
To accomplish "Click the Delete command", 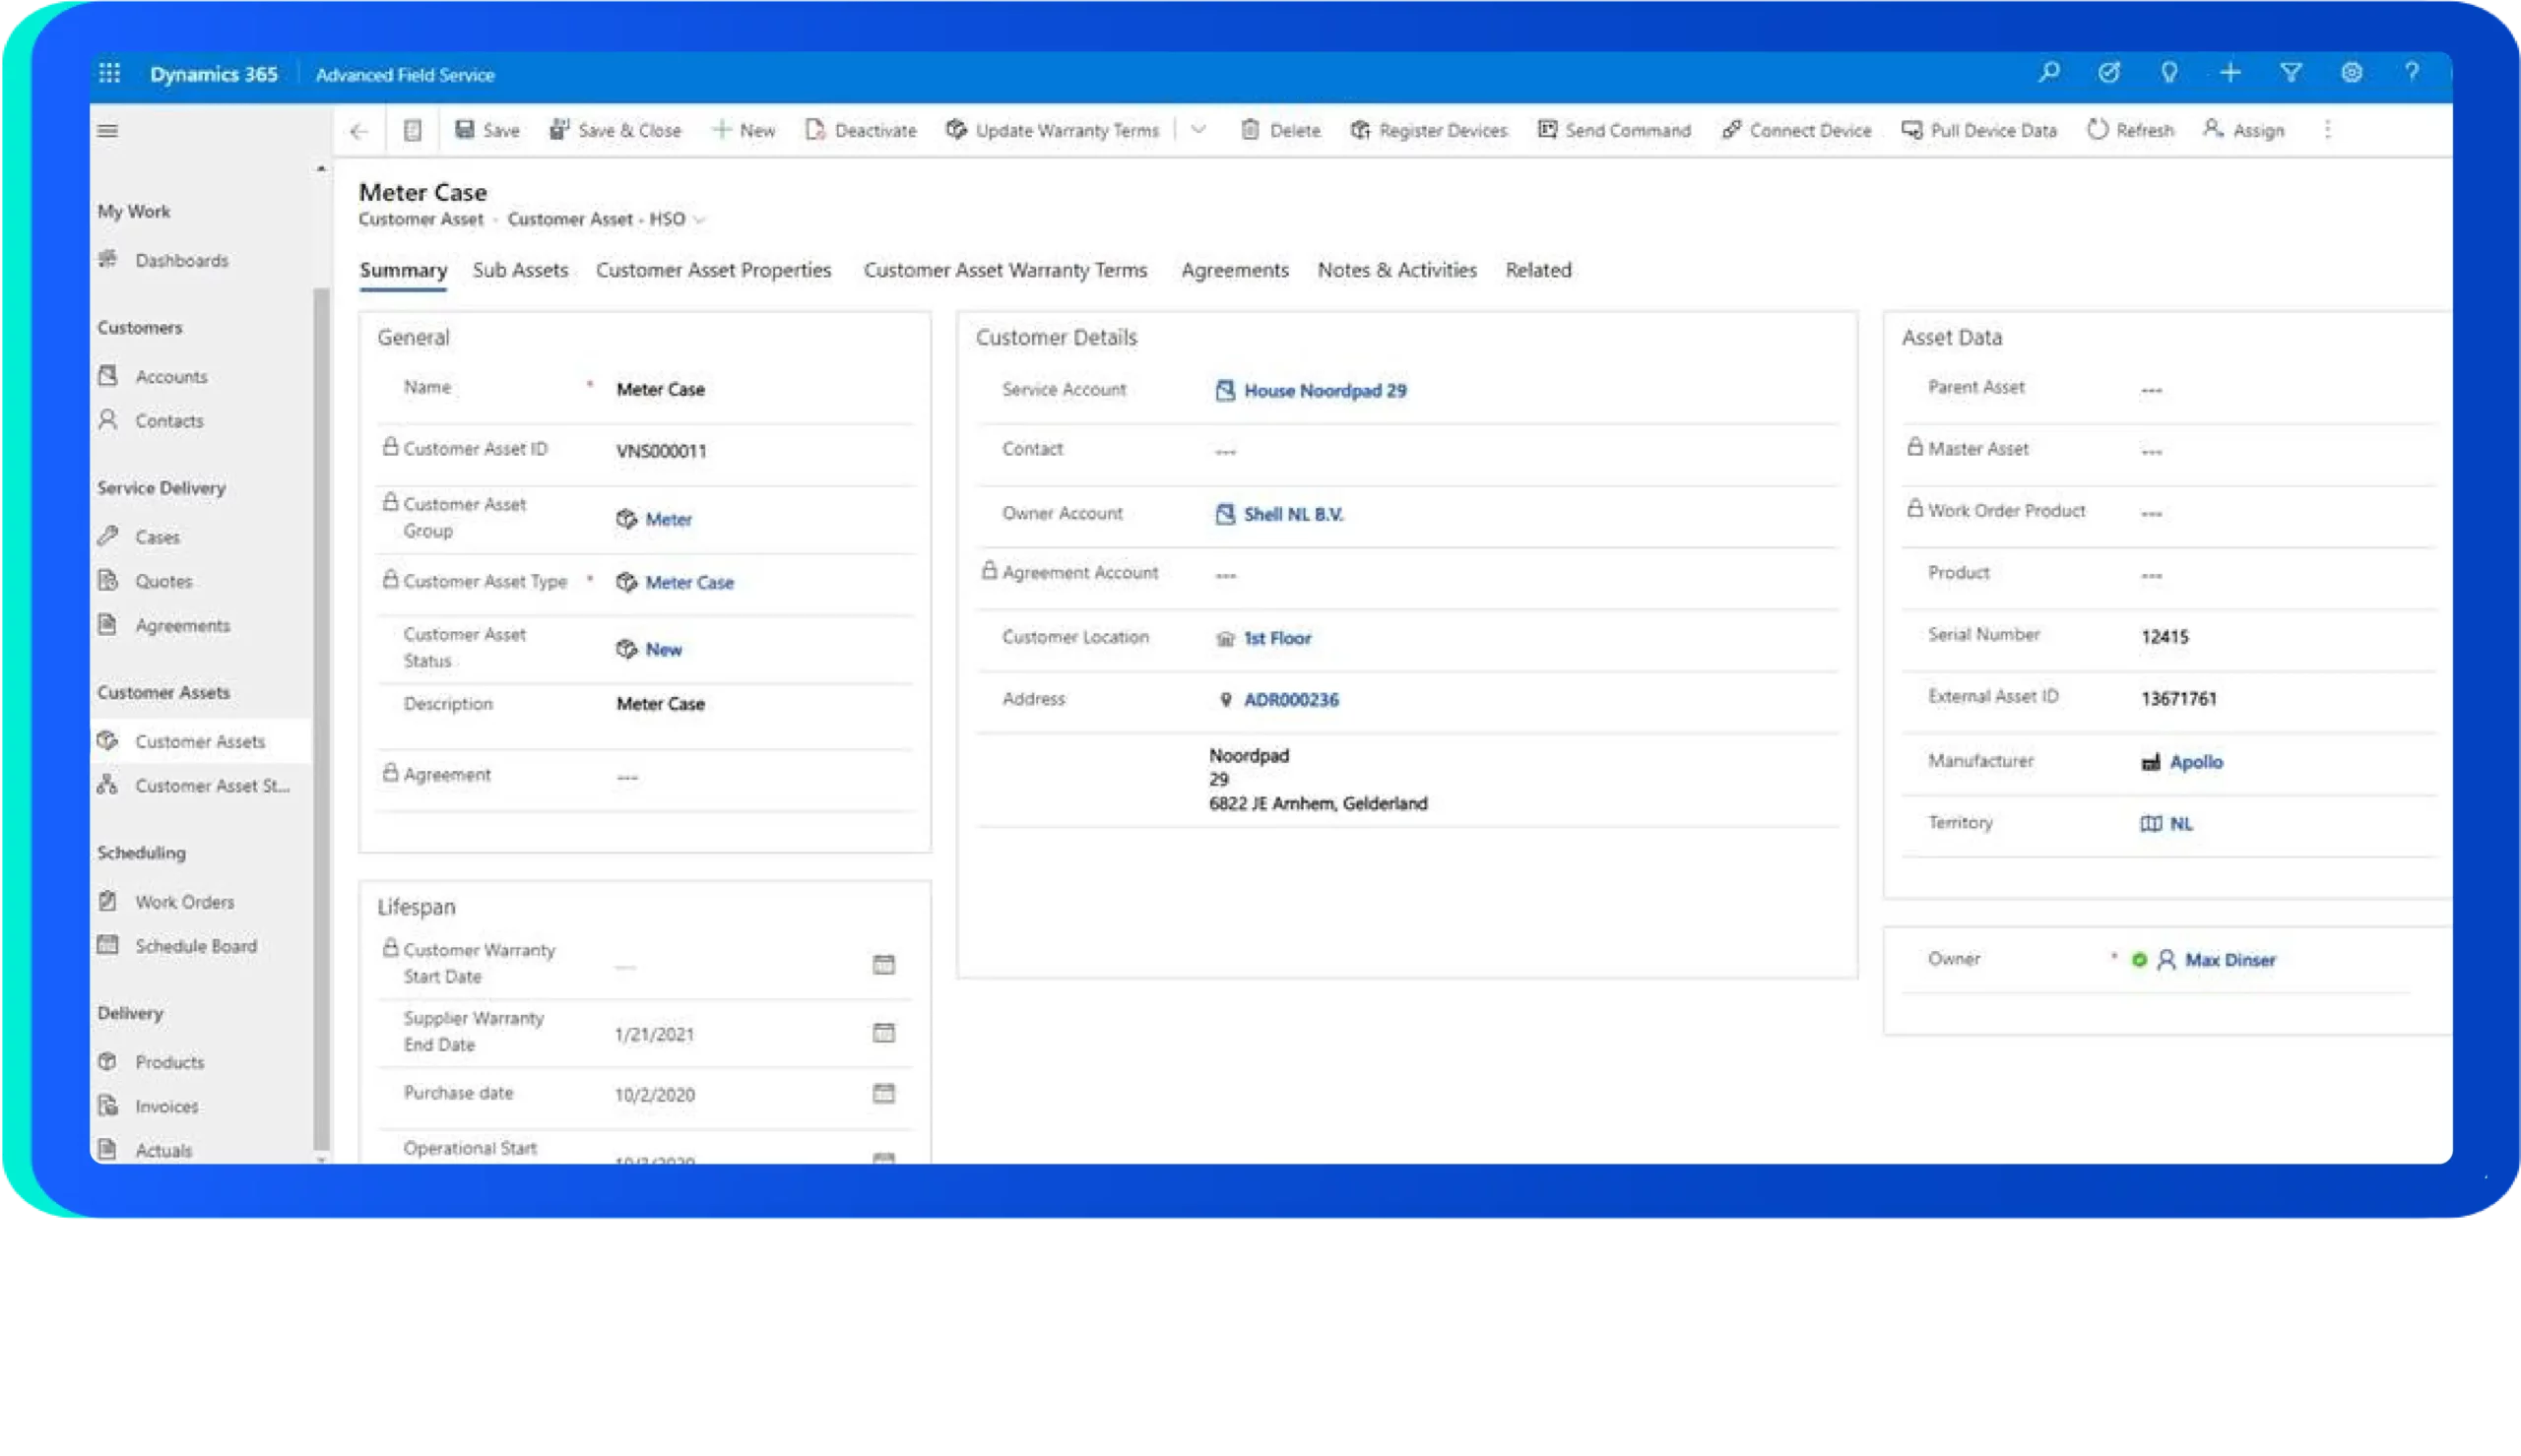I will click(1281, 130).
